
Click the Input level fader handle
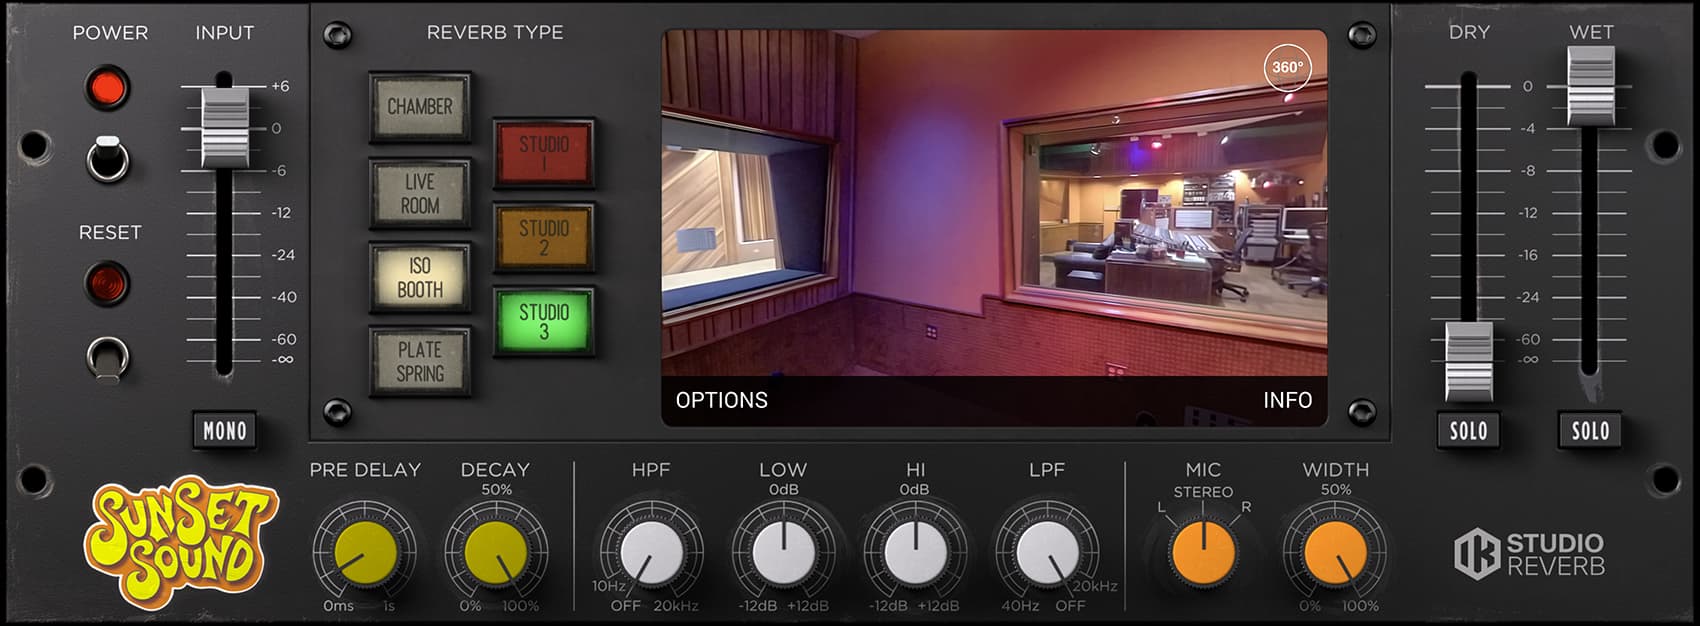click(225, 126)
